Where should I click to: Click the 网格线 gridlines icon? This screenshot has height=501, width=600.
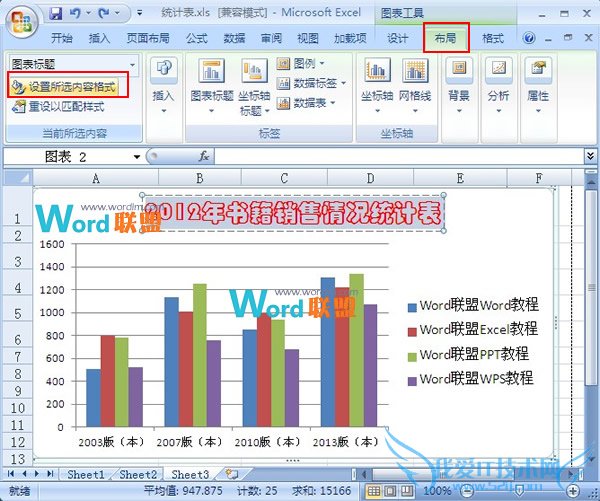point(414,72)
